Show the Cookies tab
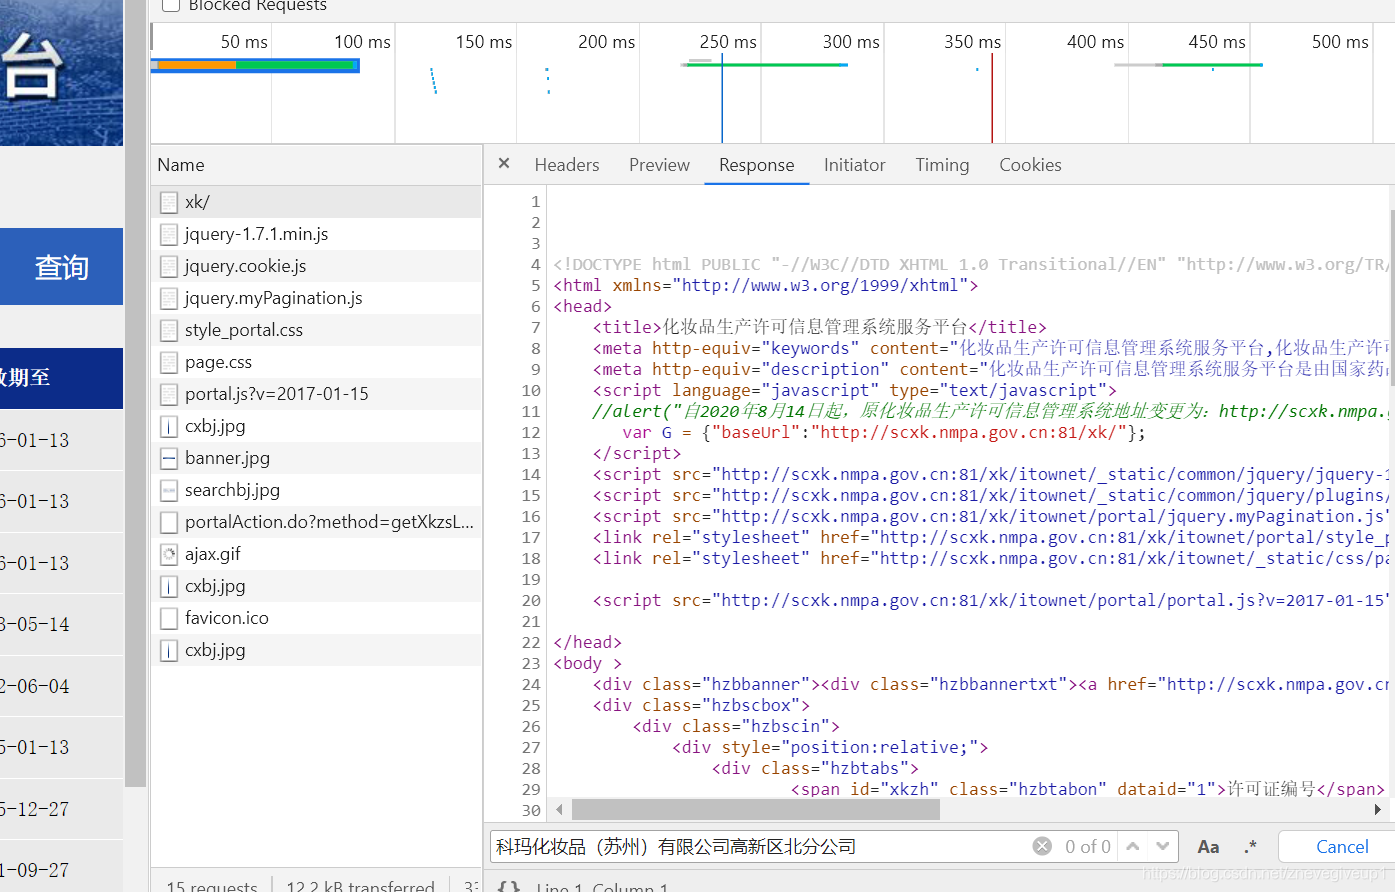1395x892 pixels. [x=1030, y=165]
